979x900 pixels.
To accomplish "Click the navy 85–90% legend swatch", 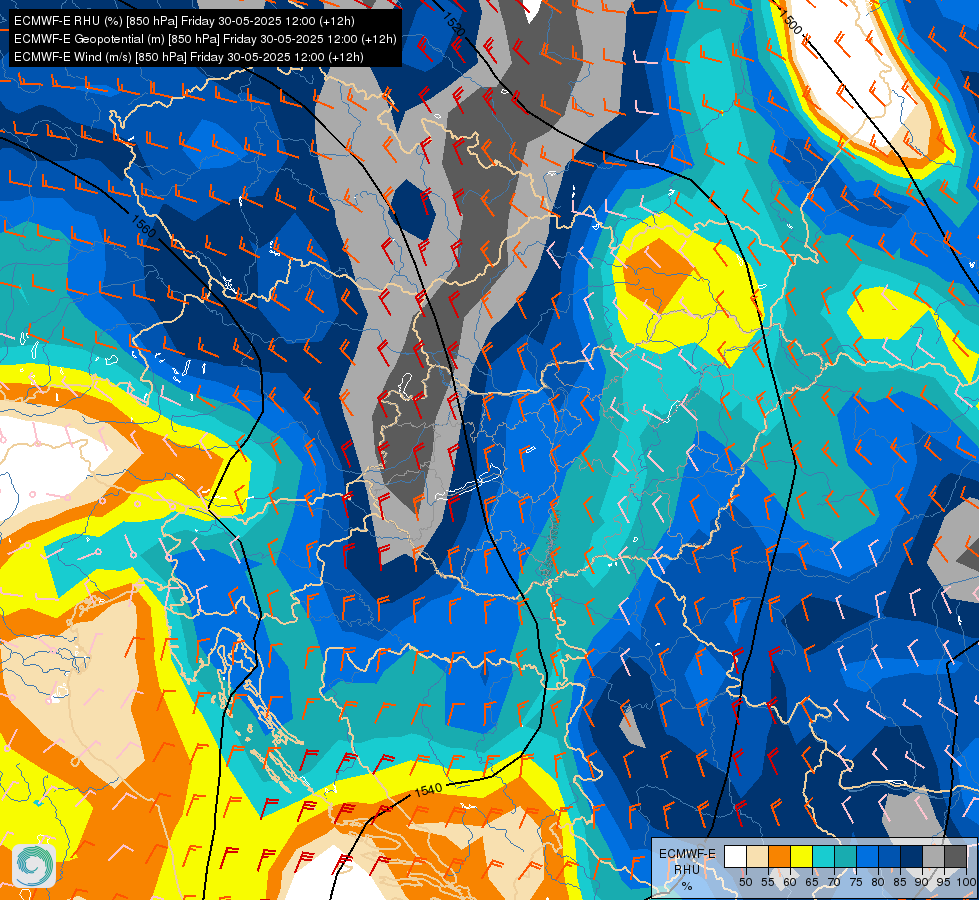I will (912, 856).
